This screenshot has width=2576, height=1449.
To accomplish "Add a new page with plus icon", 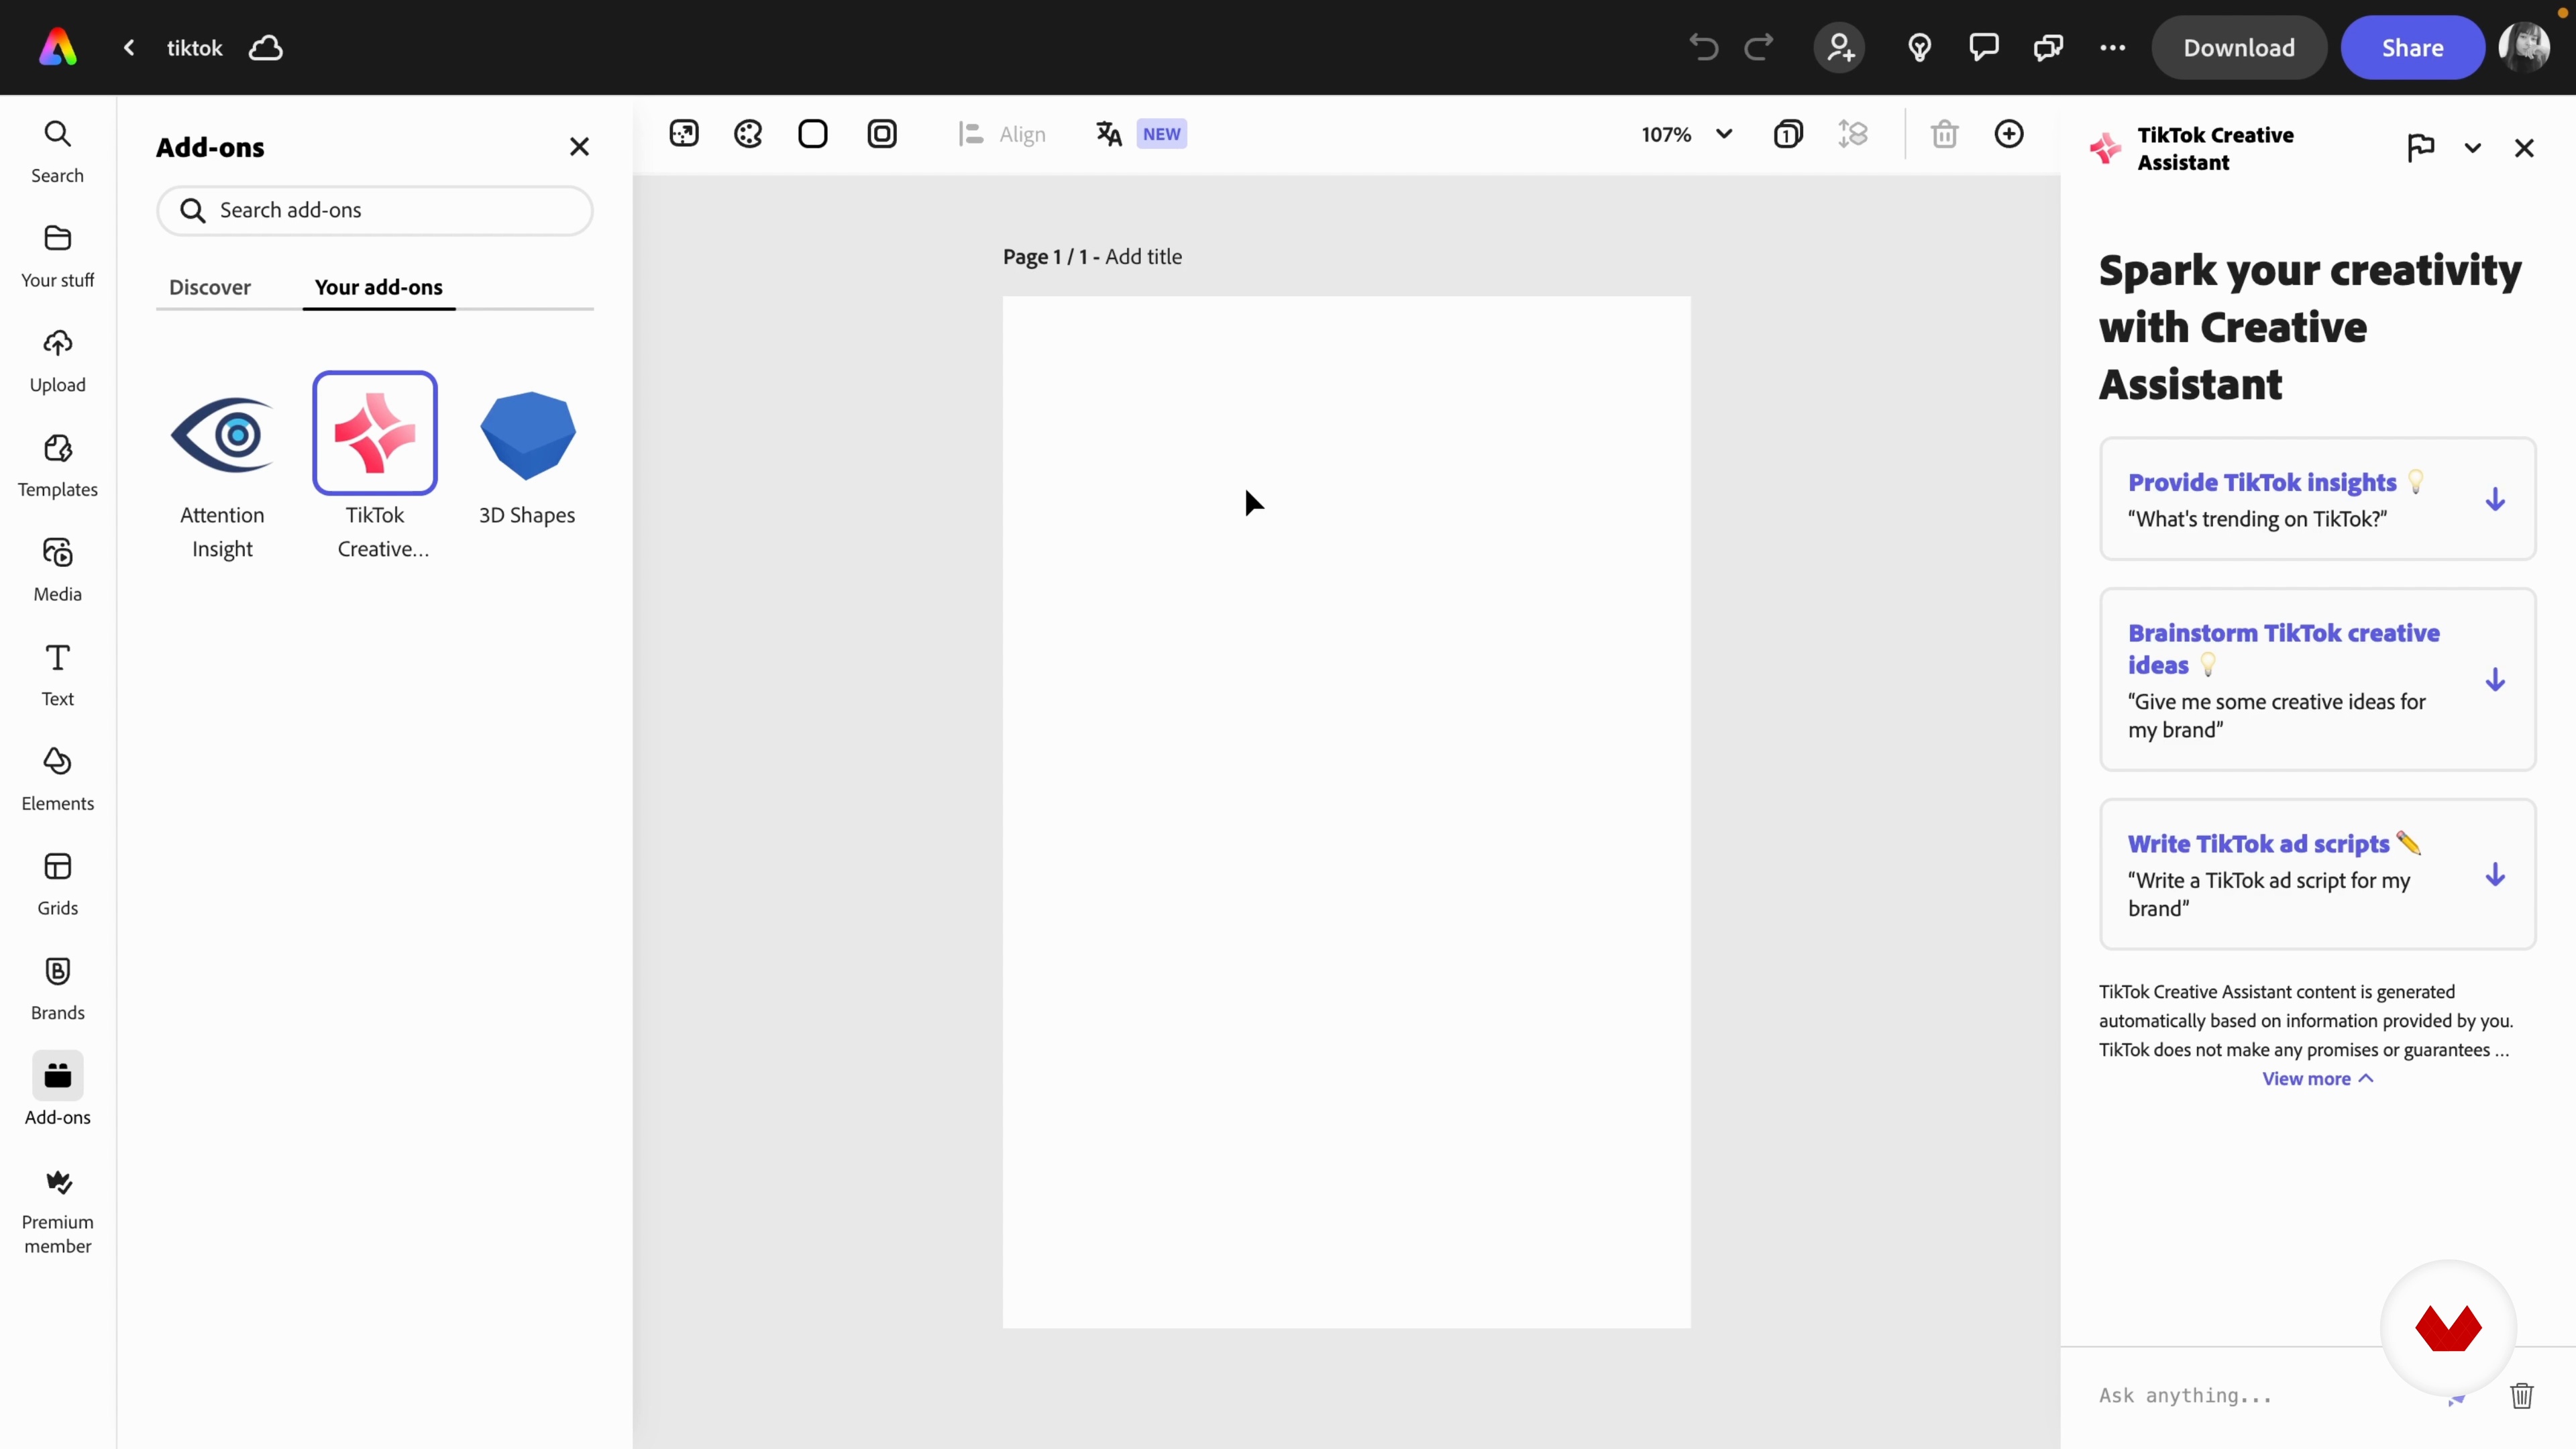I will tap(2009, 134).
